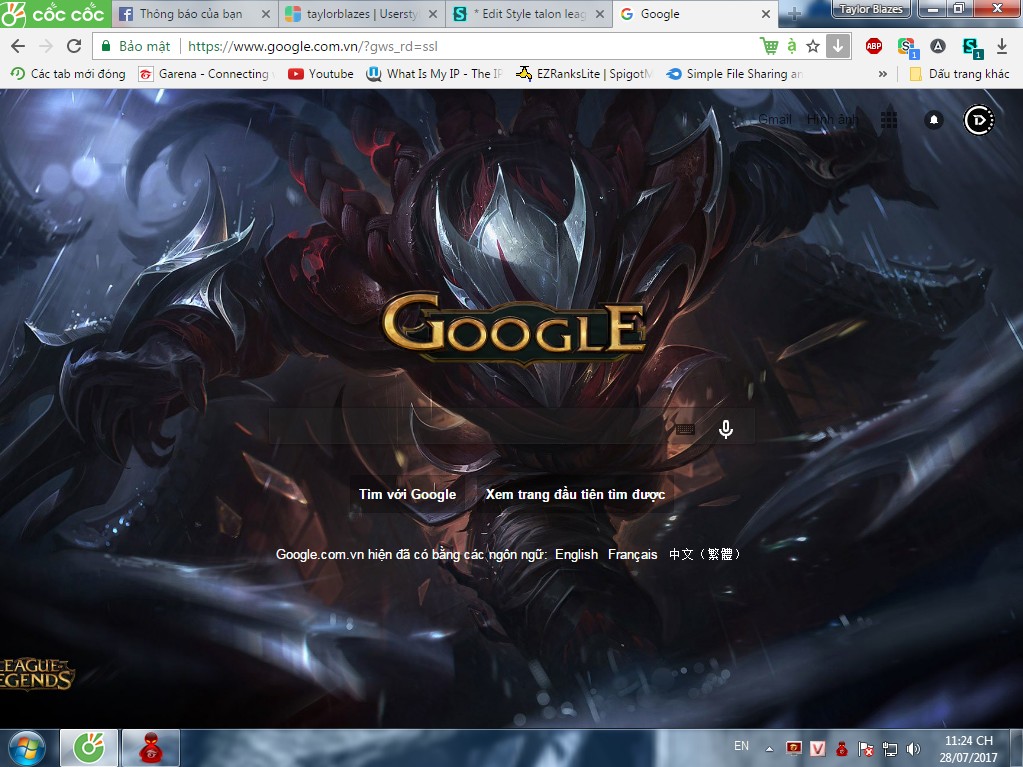This screenshot has width=1023, height=767.
Task: Switch to the Edit Style talon league tab
Action: point(527,14)
